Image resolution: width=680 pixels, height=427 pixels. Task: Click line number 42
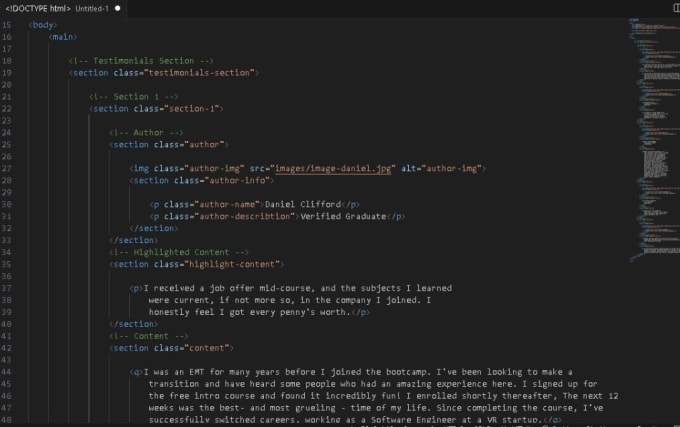pos(7,348)
